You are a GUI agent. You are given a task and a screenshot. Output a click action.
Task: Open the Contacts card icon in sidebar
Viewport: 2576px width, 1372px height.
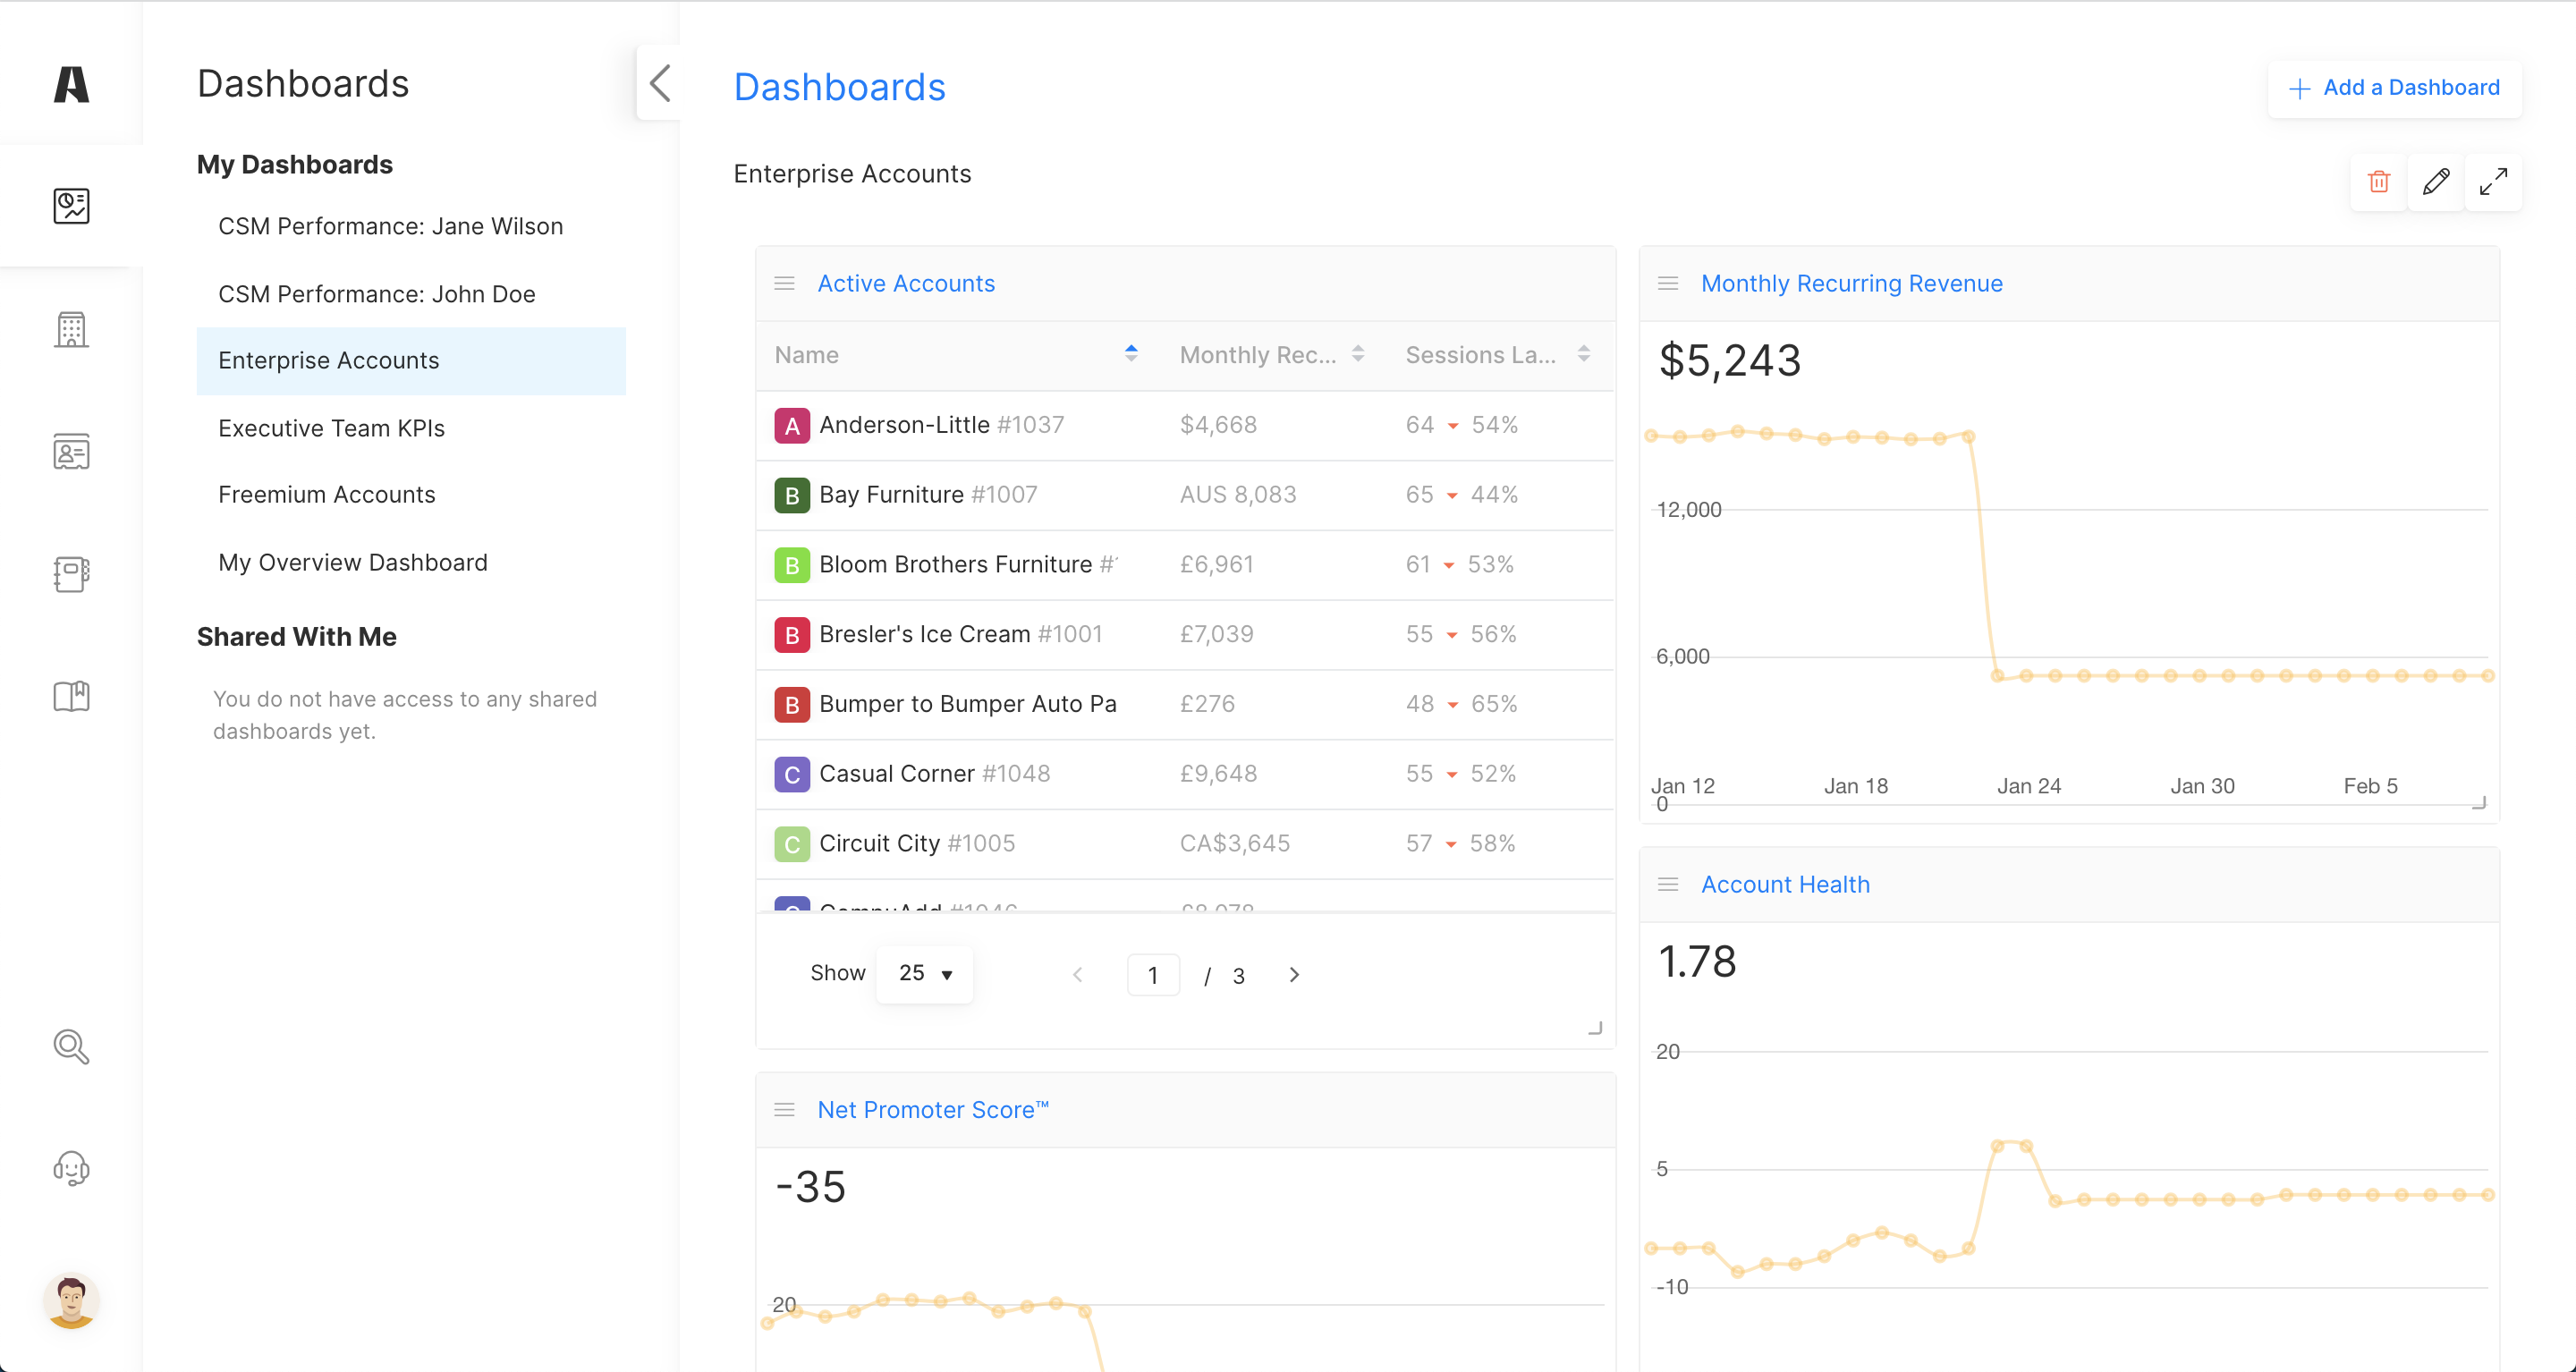tap(71, 452)
